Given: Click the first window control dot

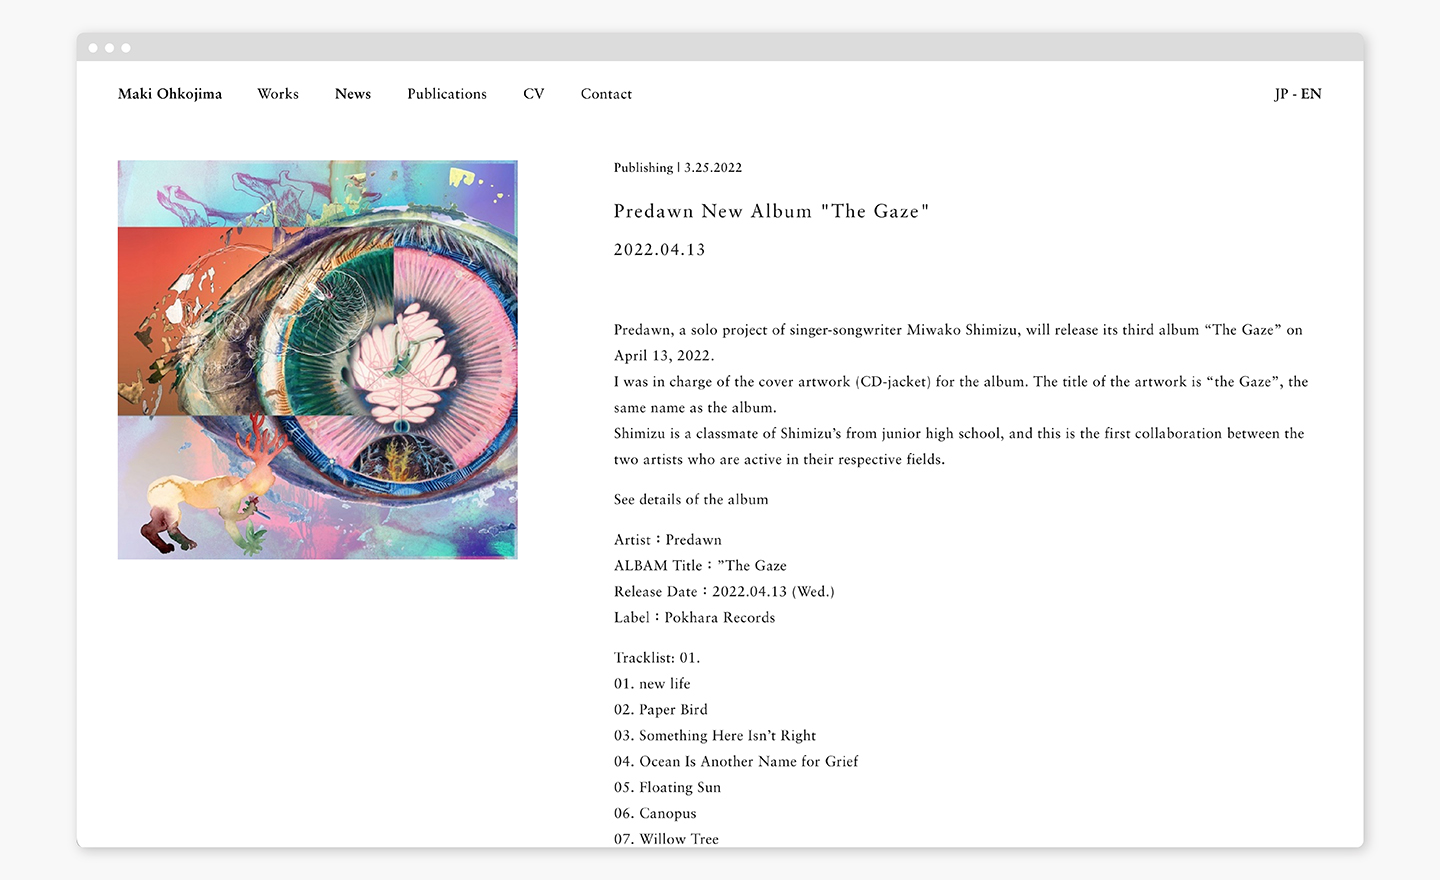Looking at the screenshot, I should tap(93, 48).
